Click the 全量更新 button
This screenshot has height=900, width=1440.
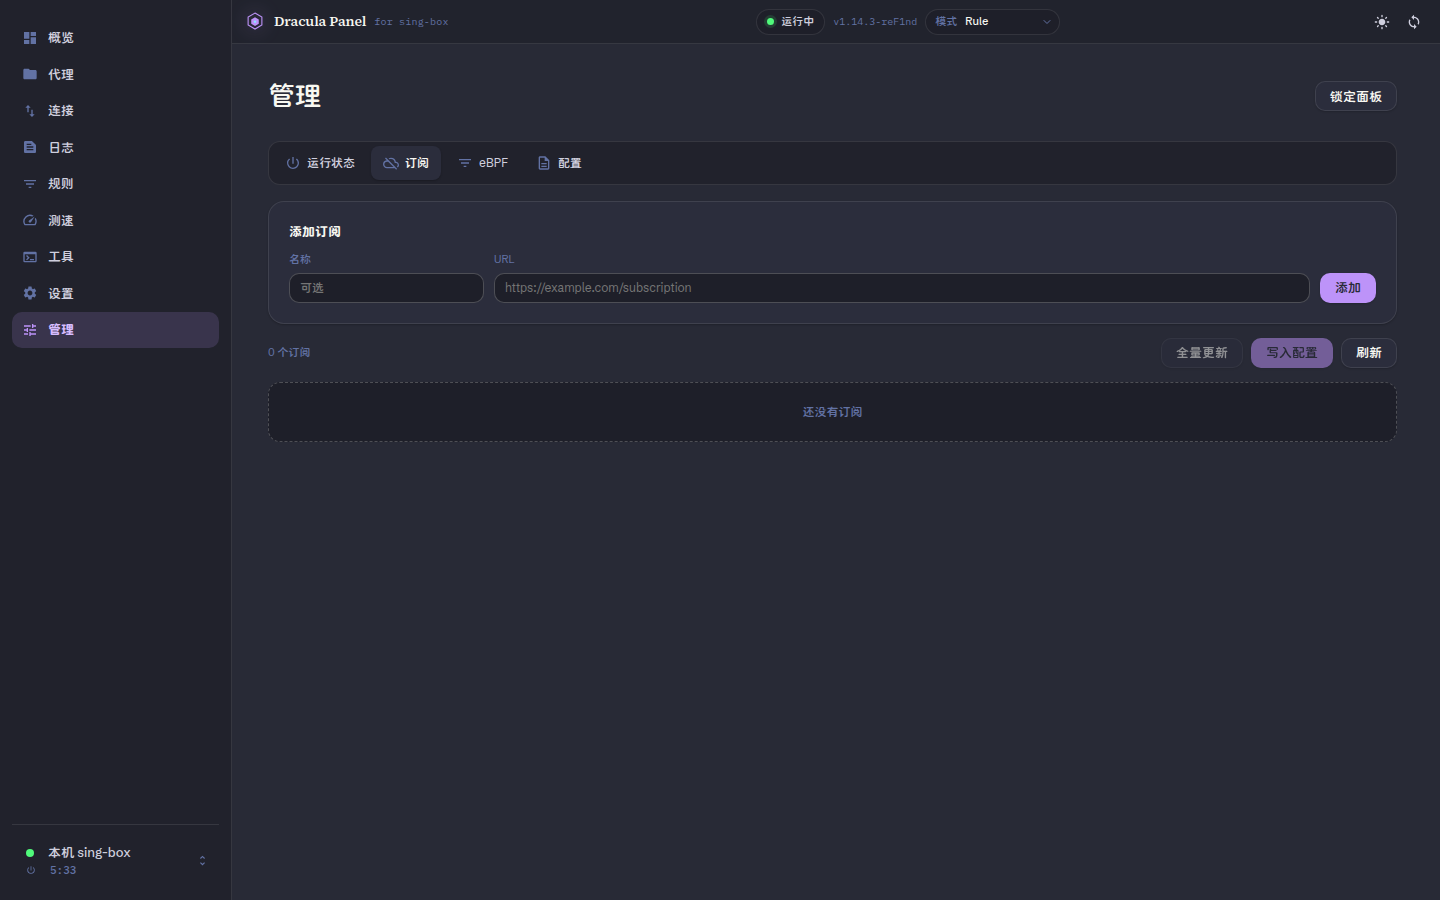pos(1201,353)
